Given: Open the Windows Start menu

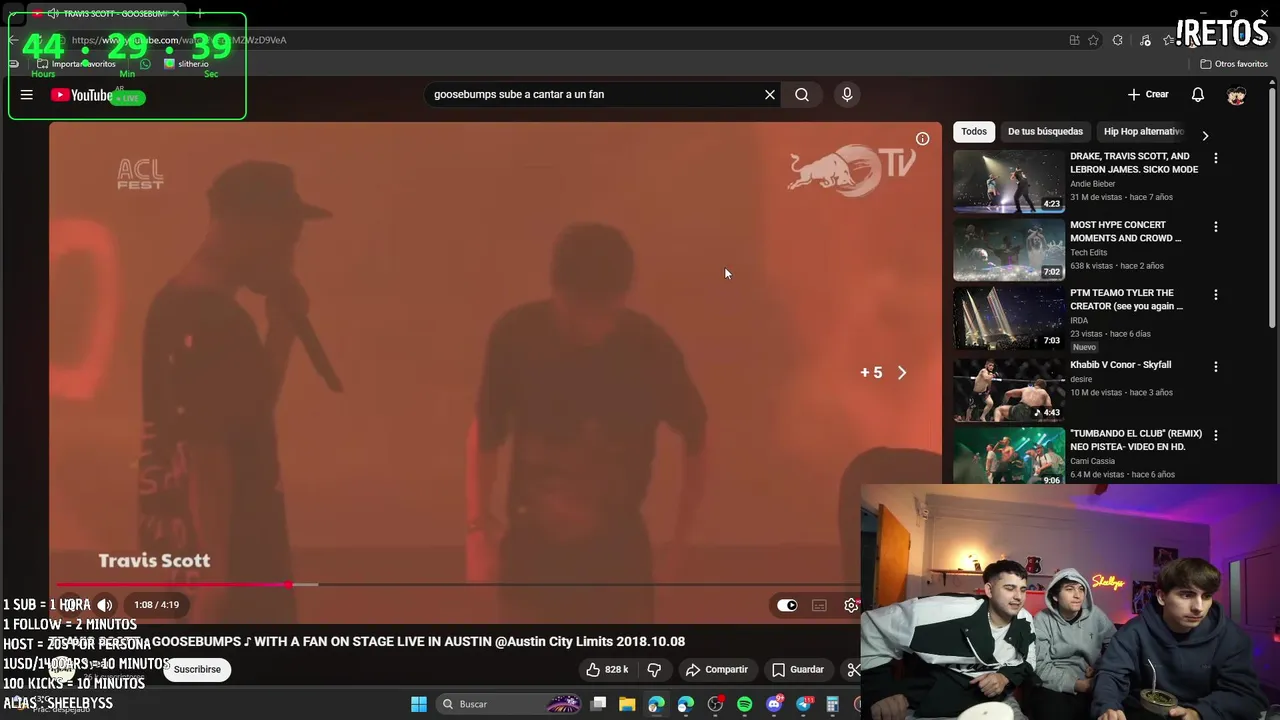Looking at the screenshot, I should tap(419, 704).
